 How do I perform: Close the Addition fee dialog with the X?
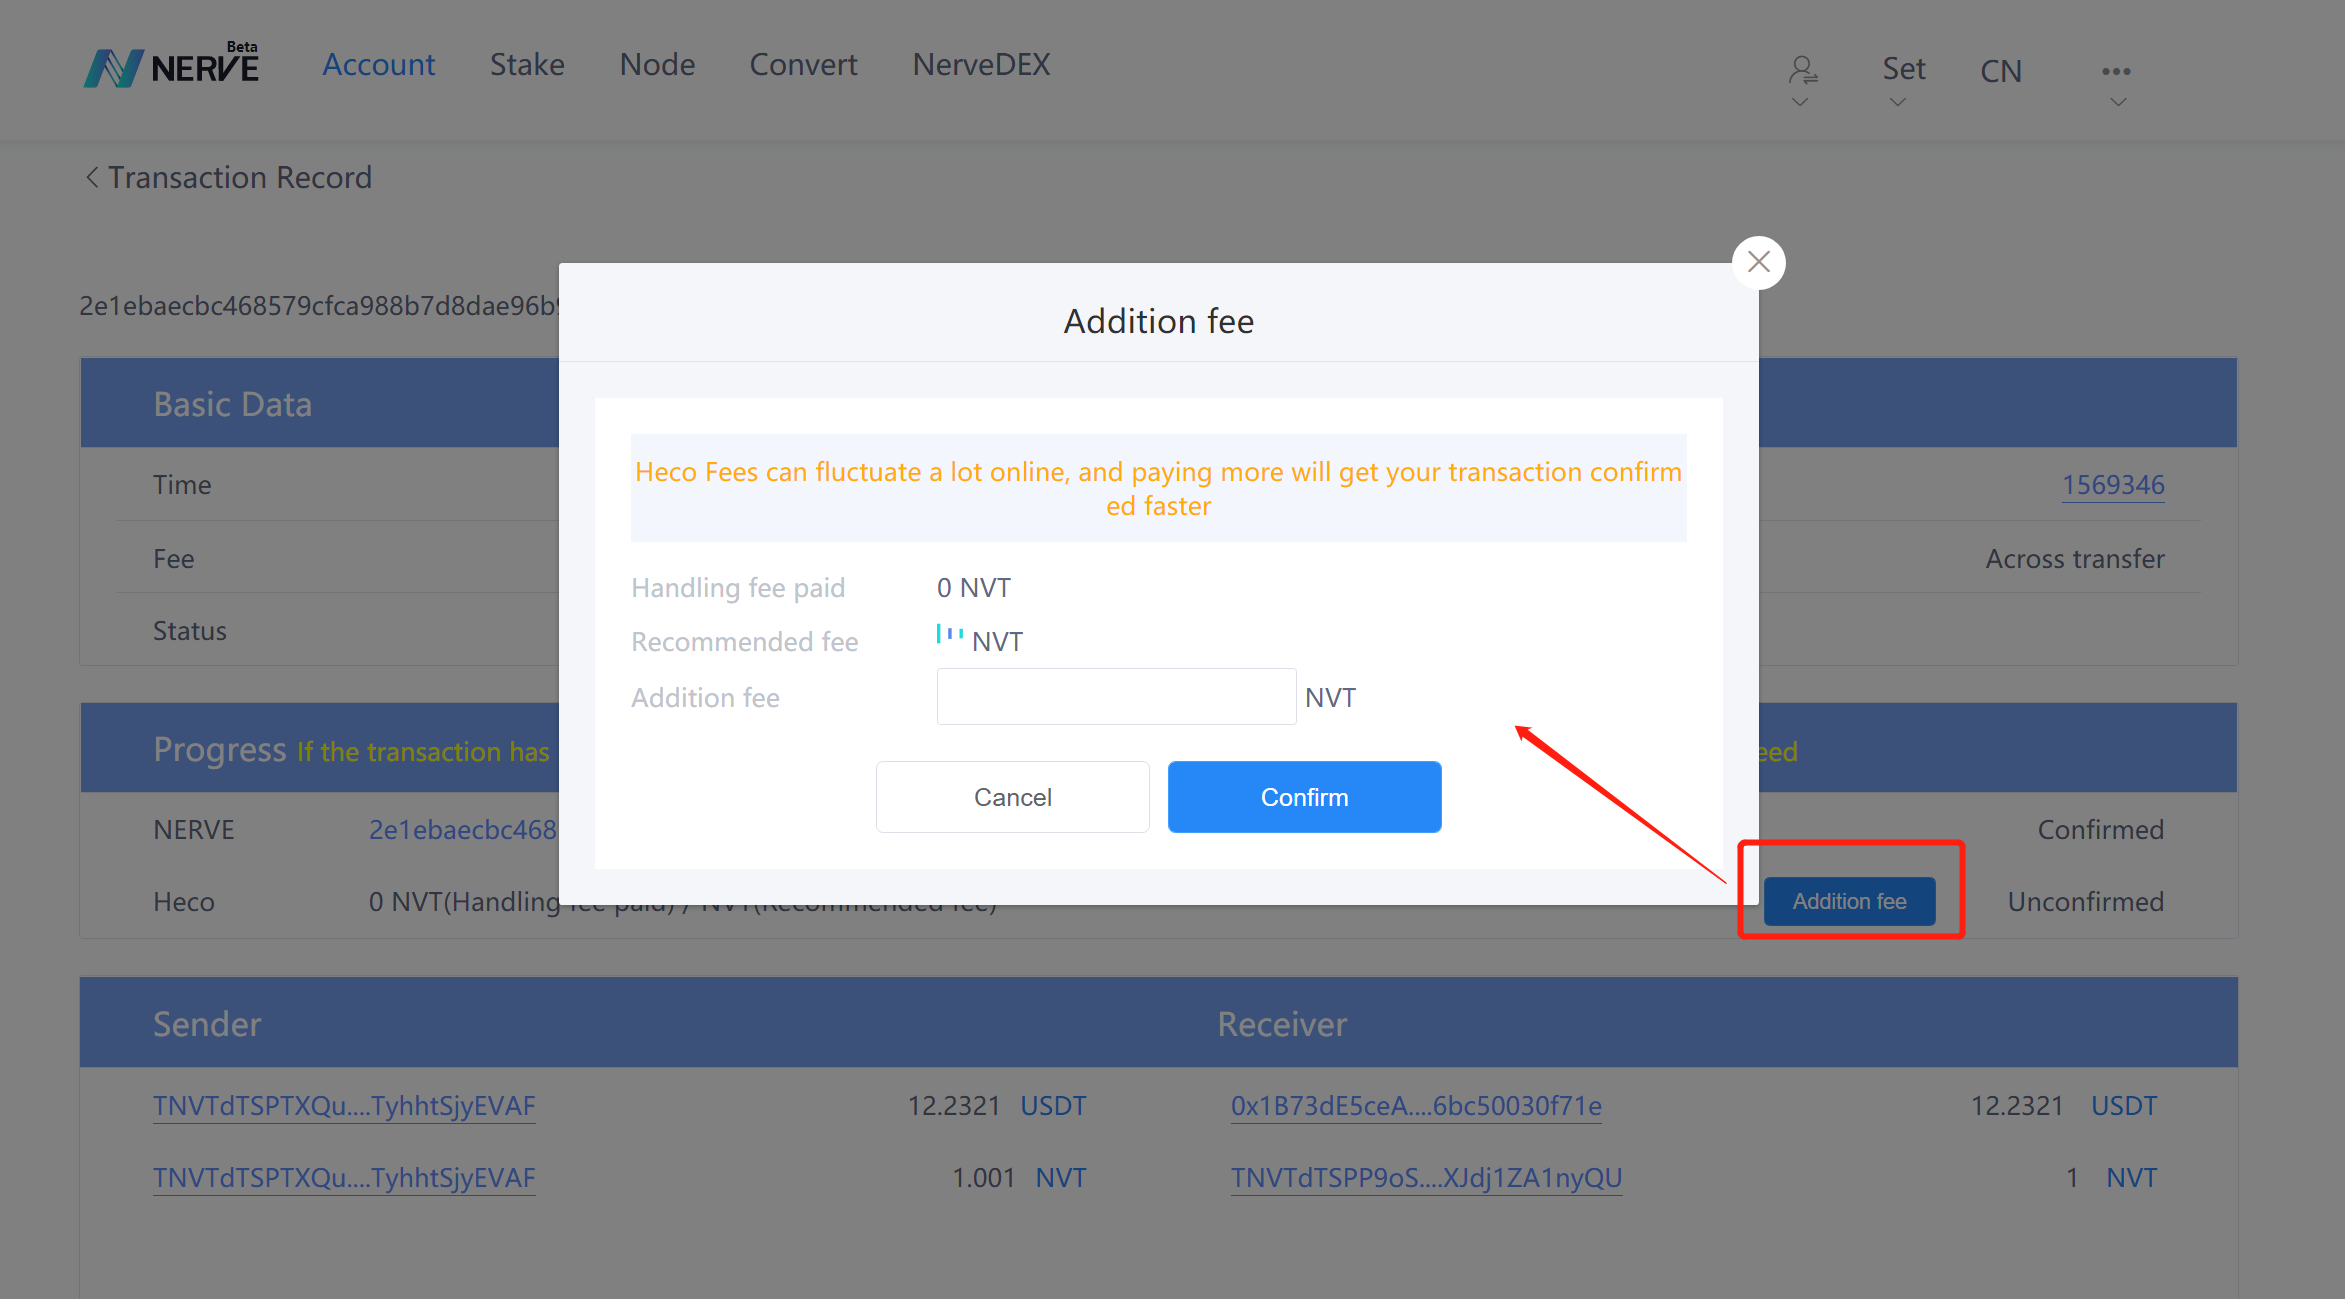pos(1758,262)
